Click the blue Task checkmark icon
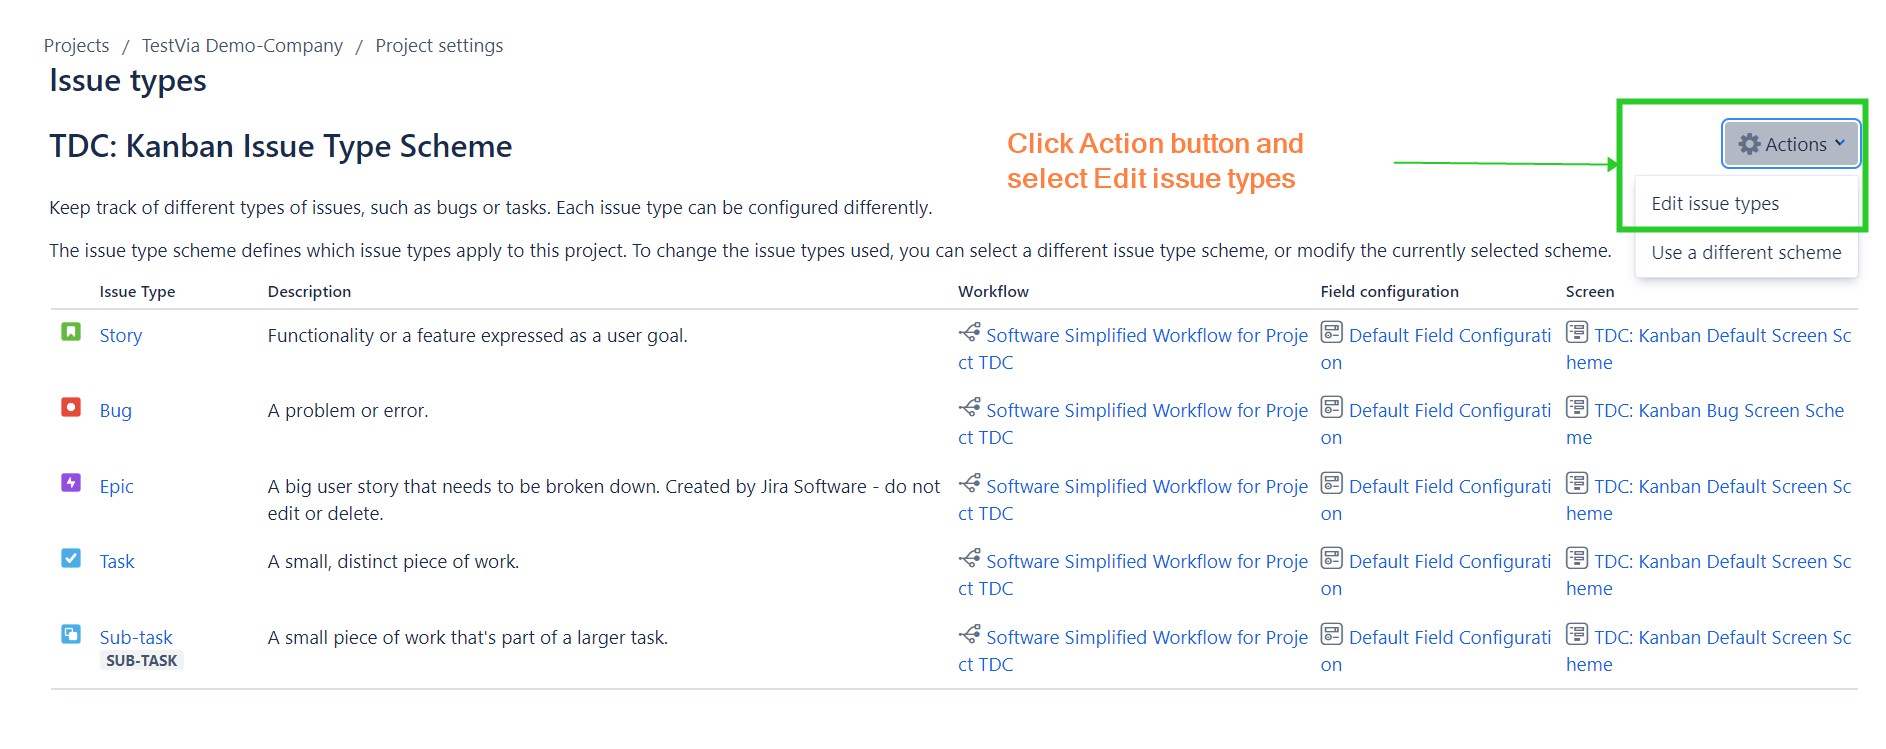This screenshot has height=749, width=1886. click(71, 558)
